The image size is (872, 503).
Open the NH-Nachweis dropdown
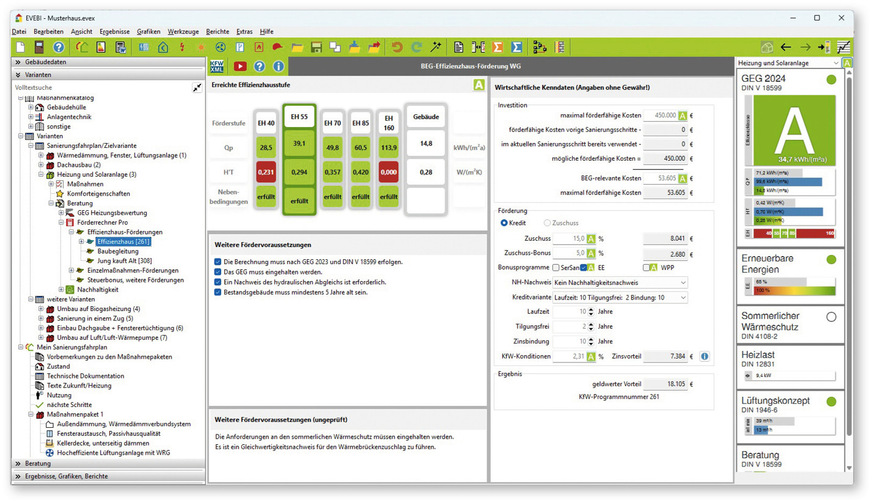click(615, 283)
